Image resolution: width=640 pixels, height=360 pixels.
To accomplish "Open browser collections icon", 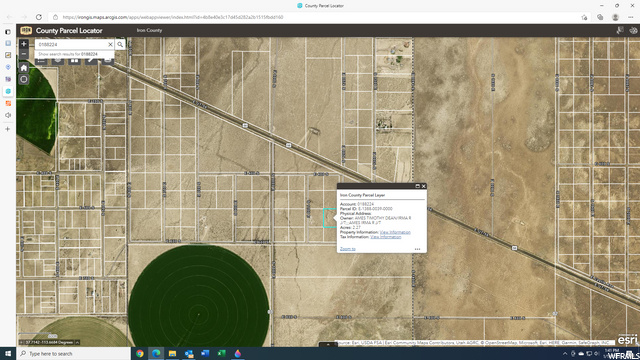I will 600,17.
